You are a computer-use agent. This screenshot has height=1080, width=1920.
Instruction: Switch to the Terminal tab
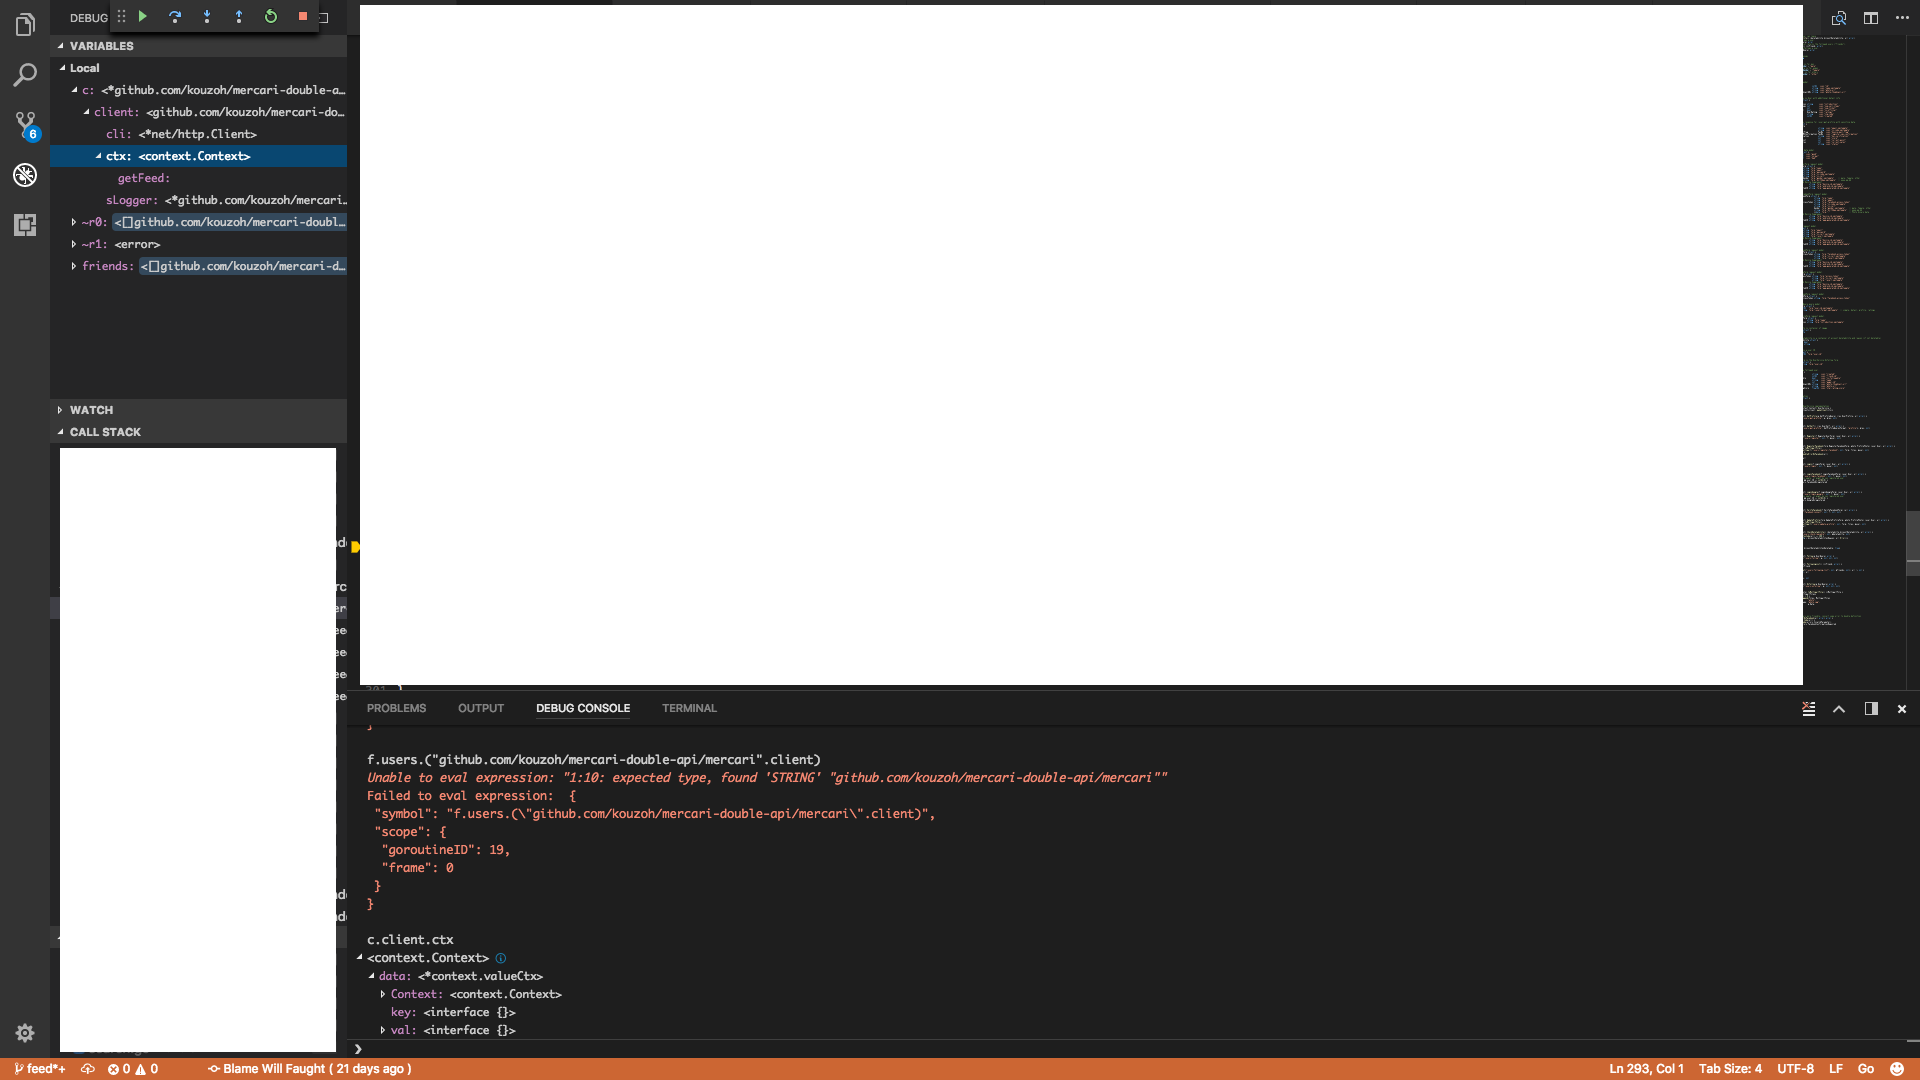(688, 708)
